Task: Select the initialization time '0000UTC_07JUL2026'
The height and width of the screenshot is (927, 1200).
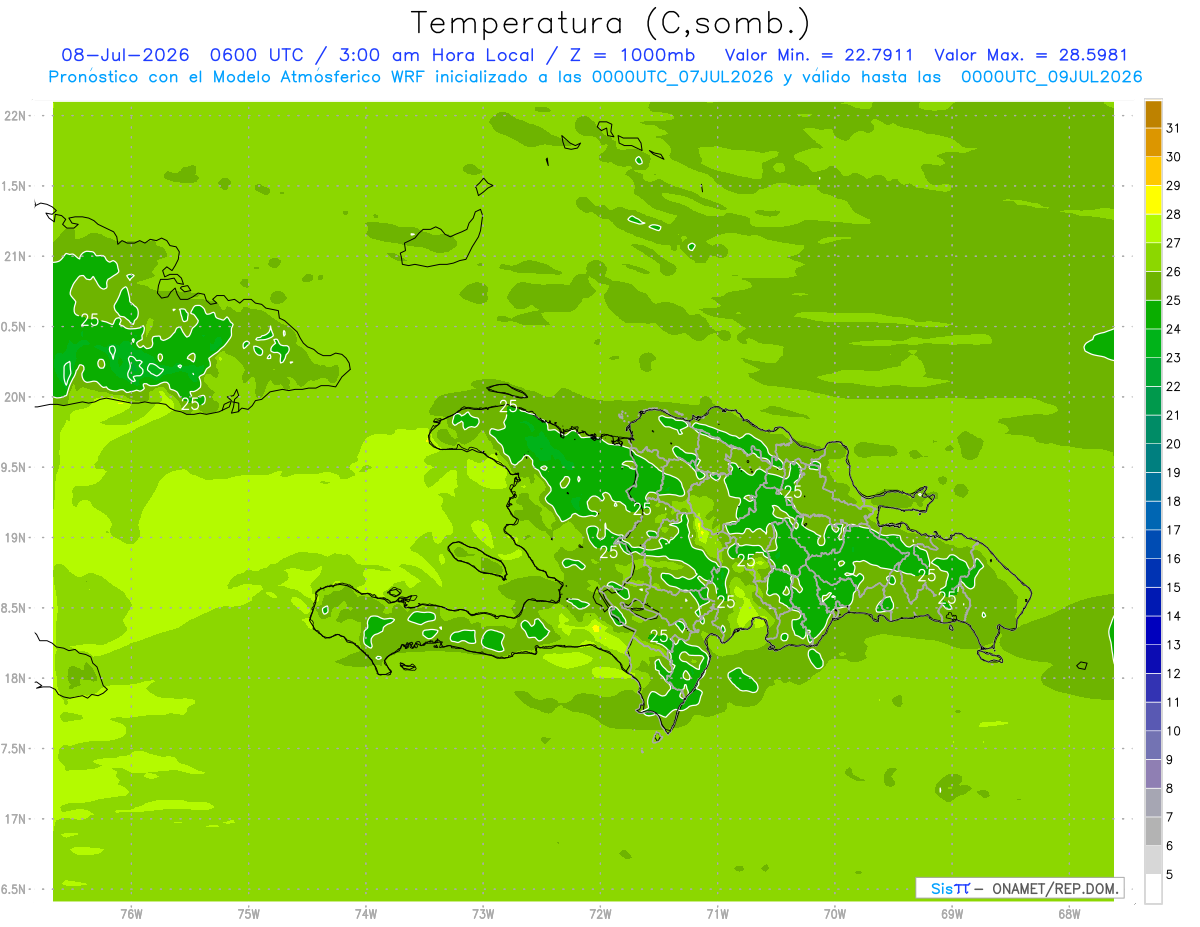Action: [683, 77]
